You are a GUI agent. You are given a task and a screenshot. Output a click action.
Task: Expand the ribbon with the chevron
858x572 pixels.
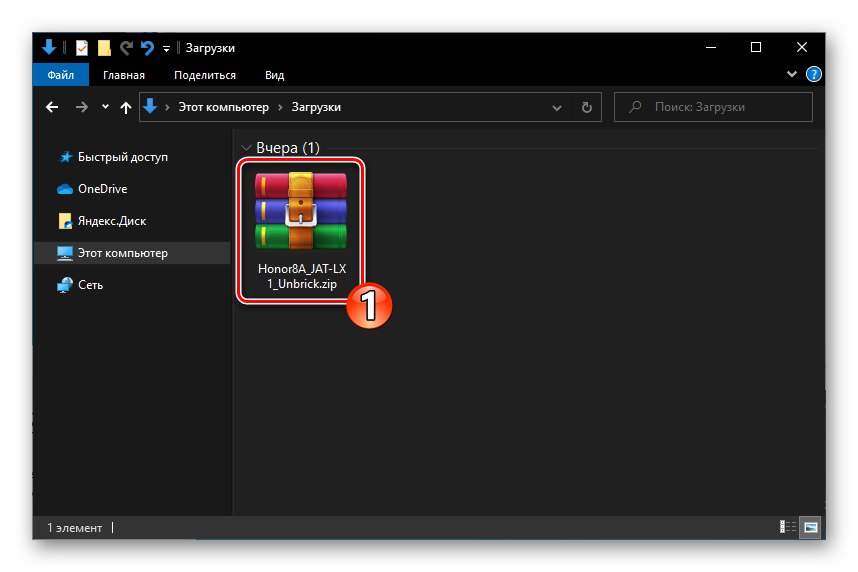(x=791, y=74)
